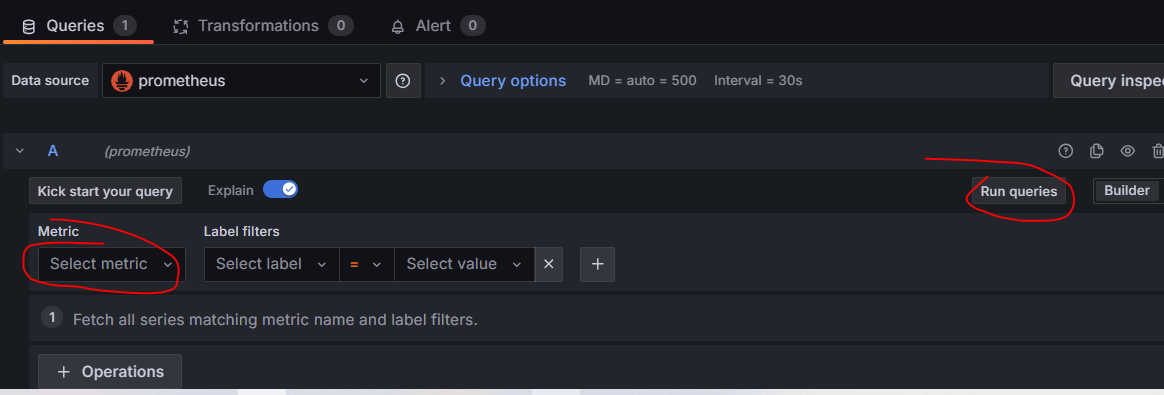Click query name A

pos(53,151)
